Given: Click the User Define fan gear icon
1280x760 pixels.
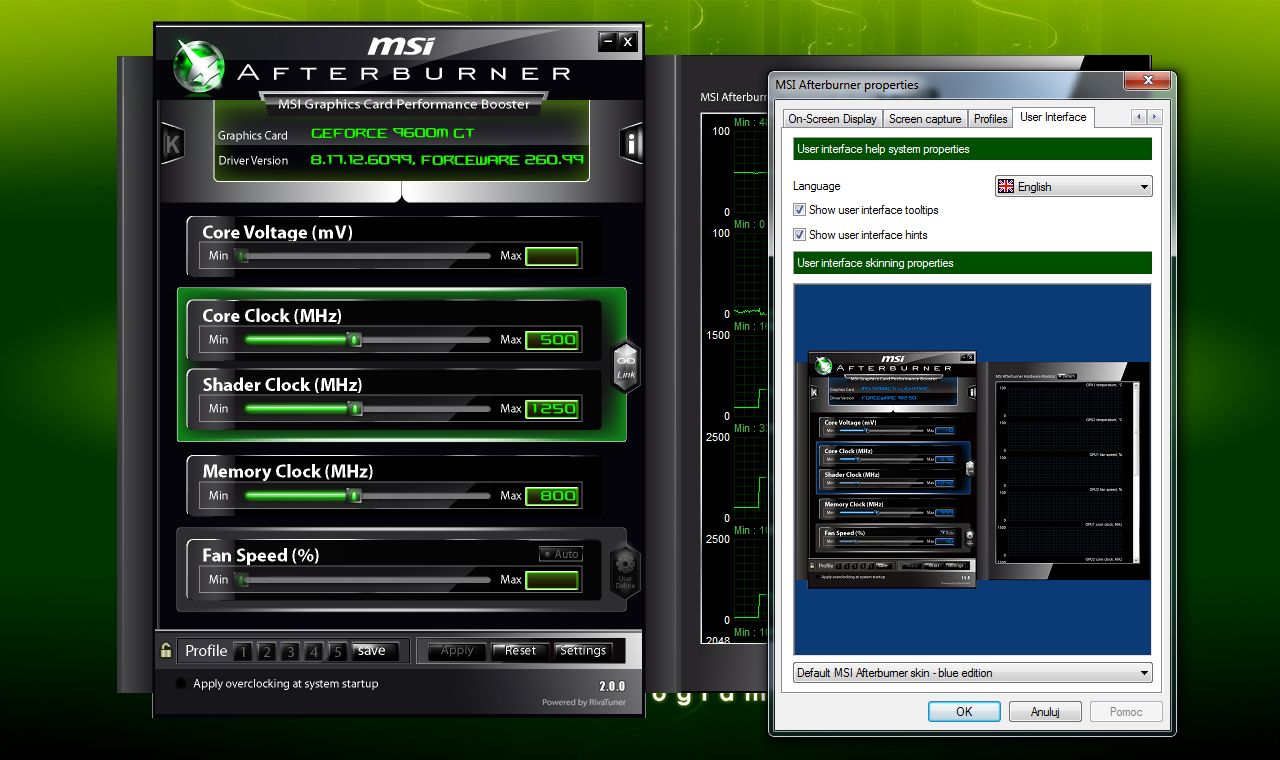Looking at the screenshot, I should pos(626,571).
